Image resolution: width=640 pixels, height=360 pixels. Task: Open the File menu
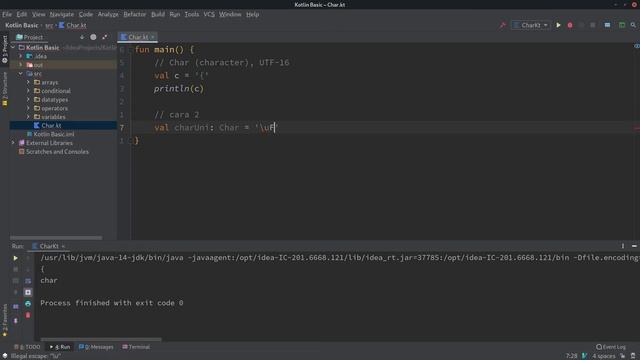point(7,14)
